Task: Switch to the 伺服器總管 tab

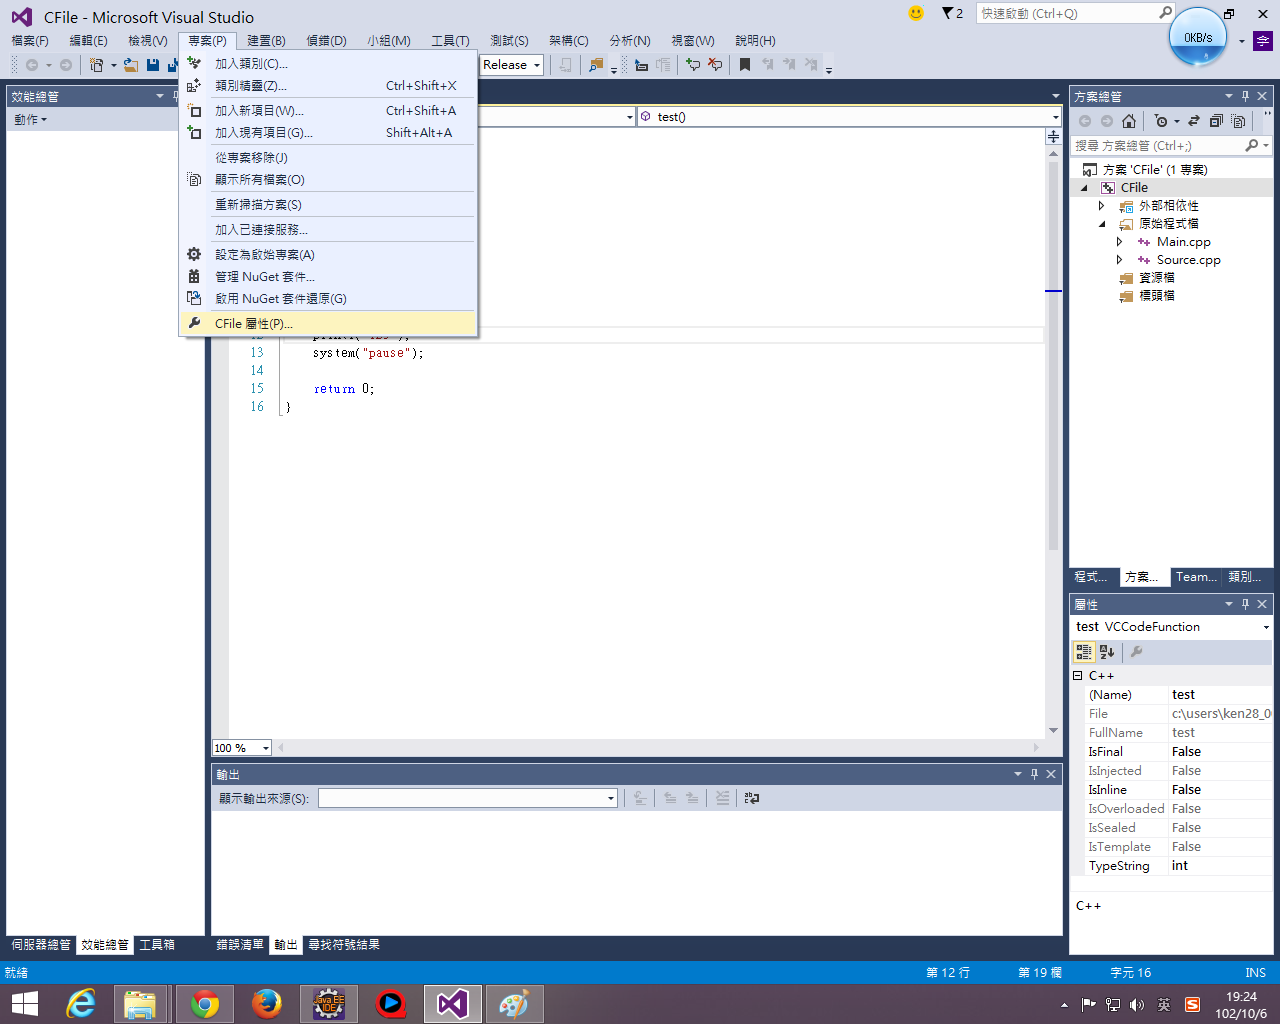Action: click(x=41, y=945)
